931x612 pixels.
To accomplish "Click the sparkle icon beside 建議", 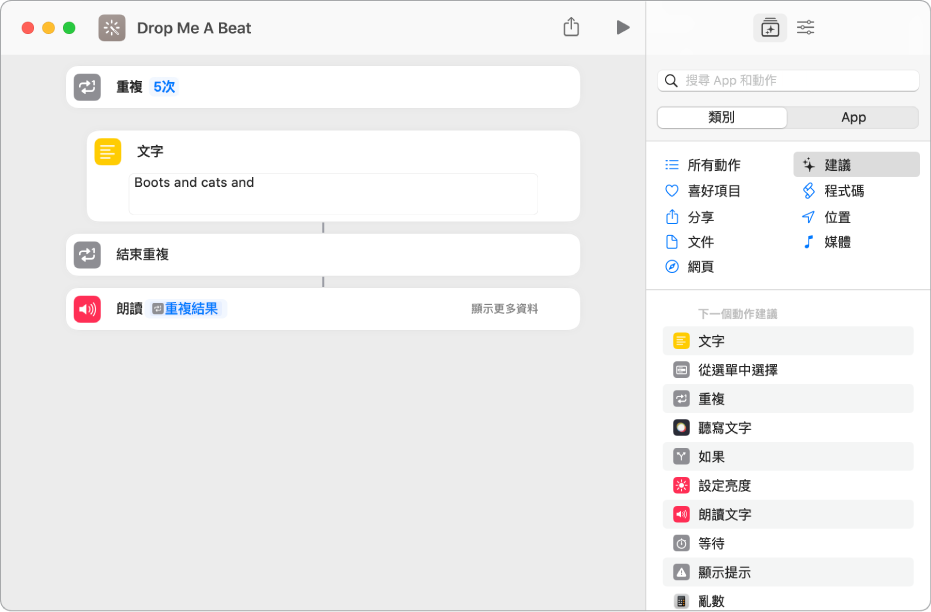I will click(809, 165).
